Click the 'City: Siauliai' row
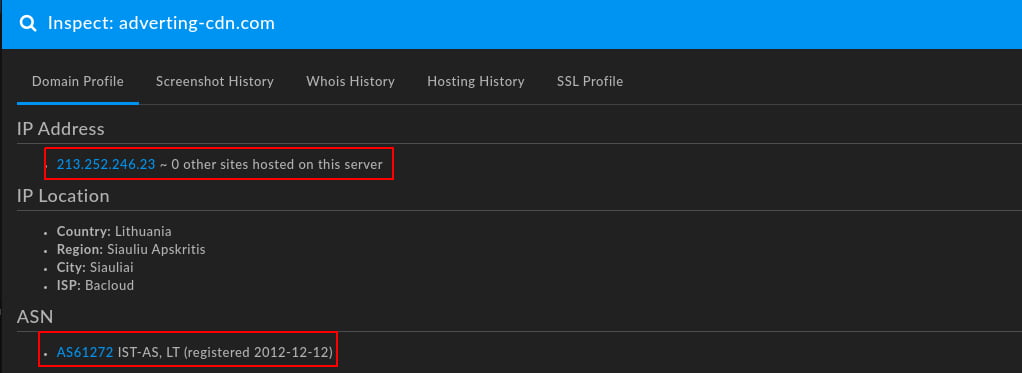 click(x=95, y=267)
